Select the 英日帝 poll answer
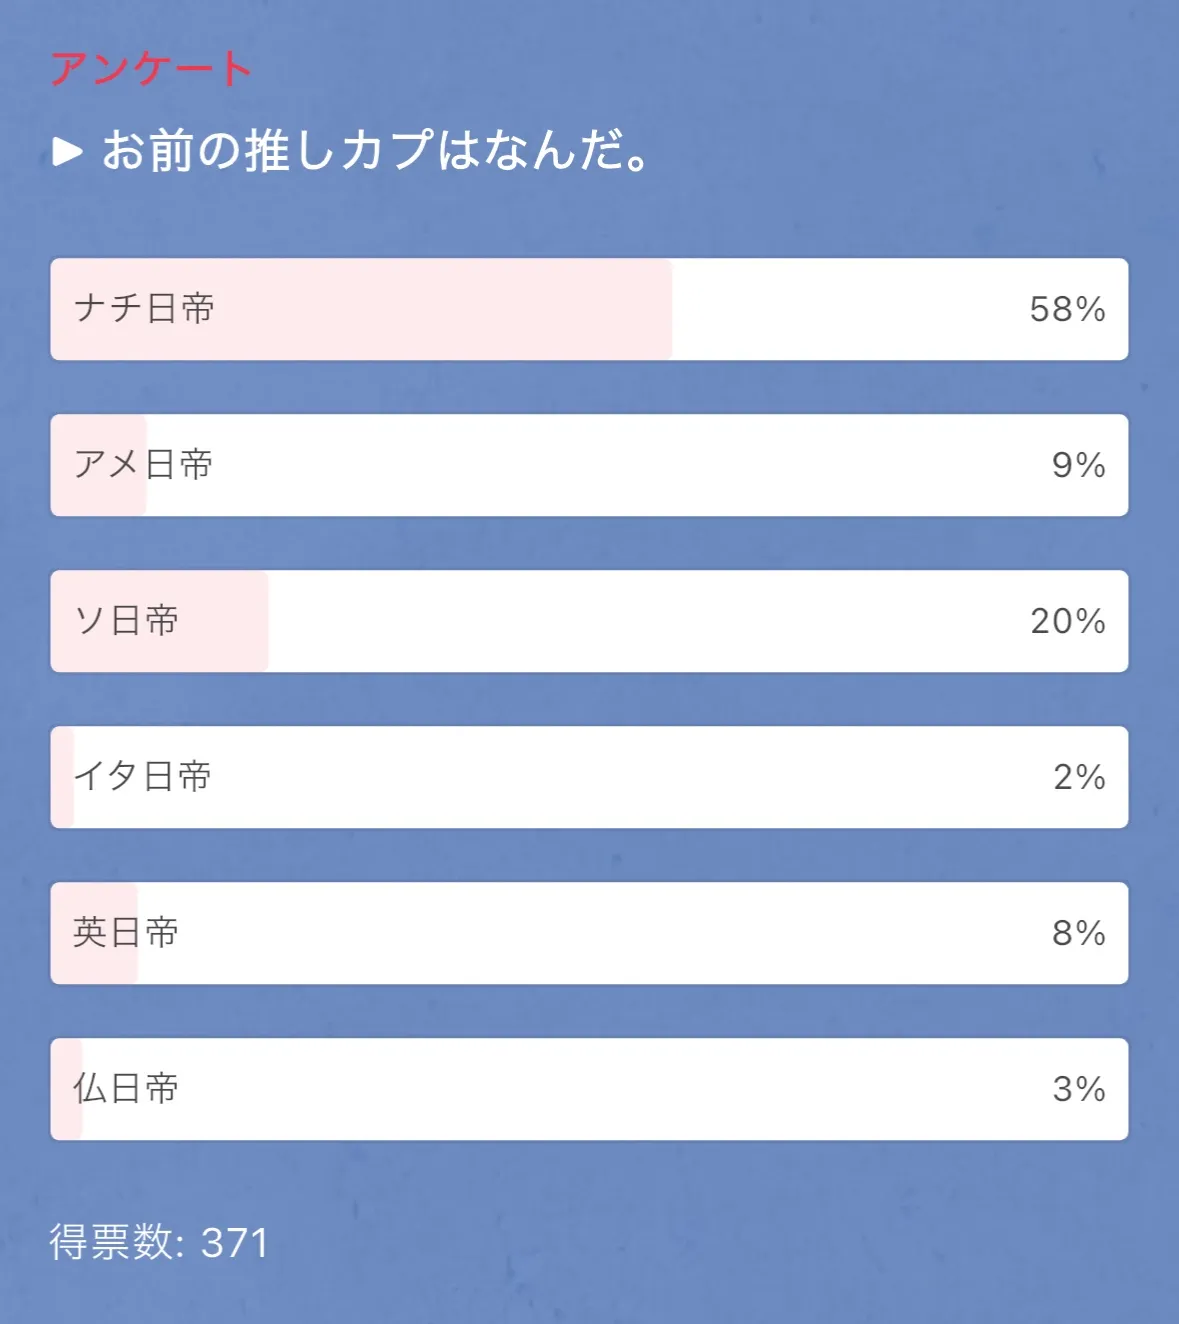This screenshot has width=1179, height=1324. pos(126,933)
